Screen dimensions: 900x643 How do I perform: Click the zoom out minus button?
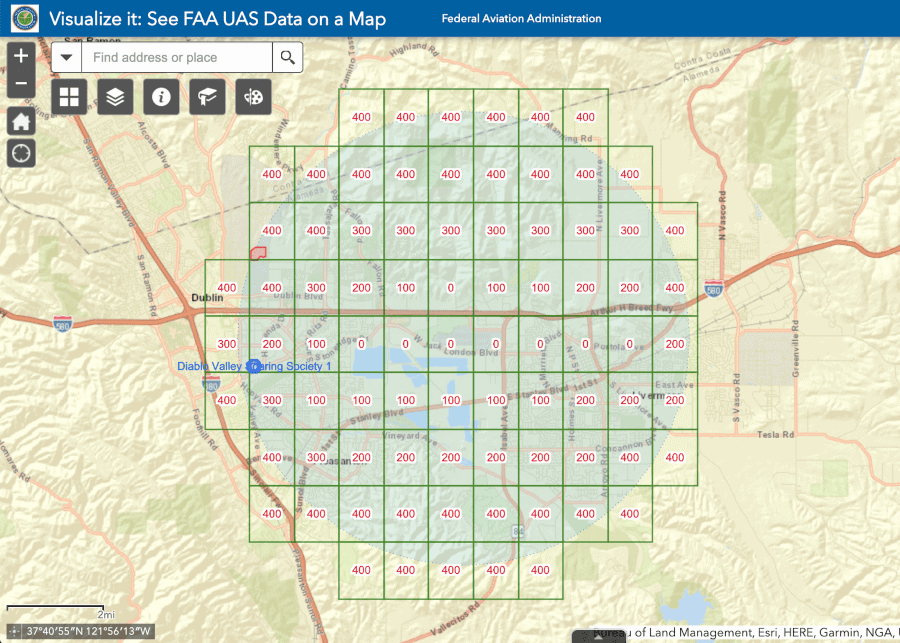pos(20,83)
